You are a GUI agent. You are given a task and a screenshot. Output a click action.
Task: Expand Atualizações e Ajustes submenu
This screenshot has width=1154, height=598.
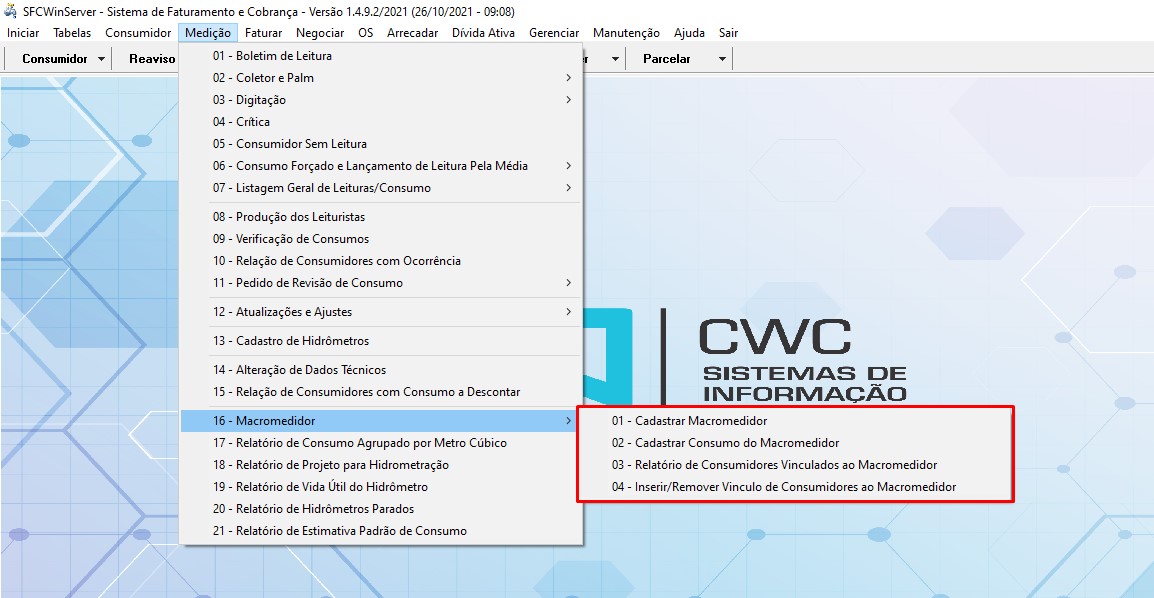click(x=294, y=312)
